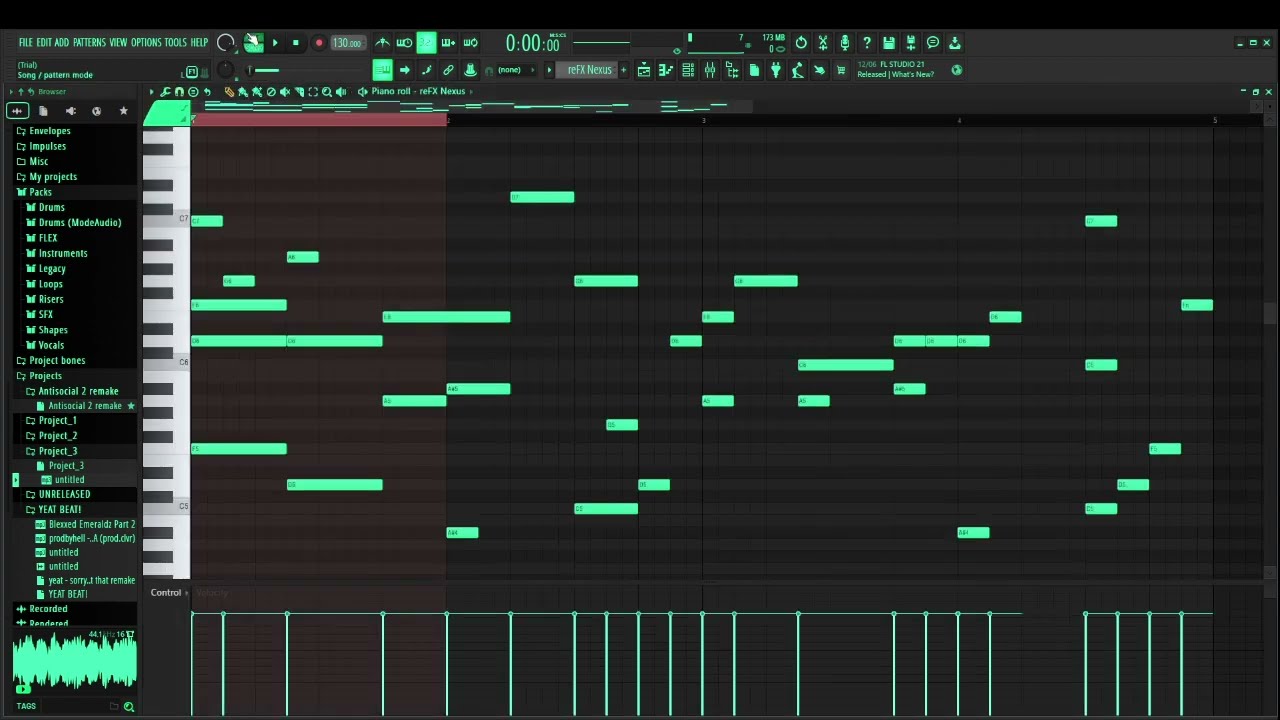The width and height of the screenshot is (1280, 720).
Task: Click the question mark help icon
Action: tap(867, 43)
